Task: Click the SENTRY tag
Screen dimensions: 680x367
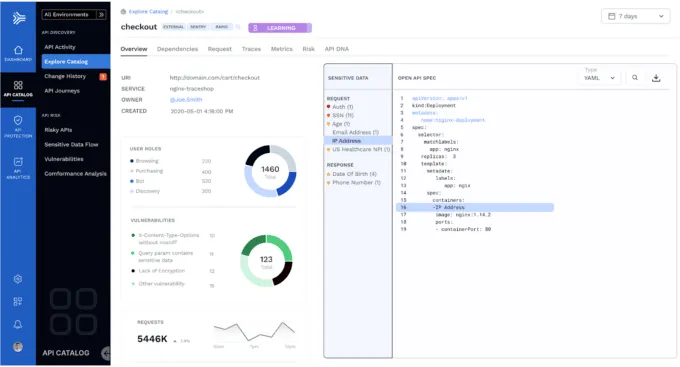Action: coord(198,27)
